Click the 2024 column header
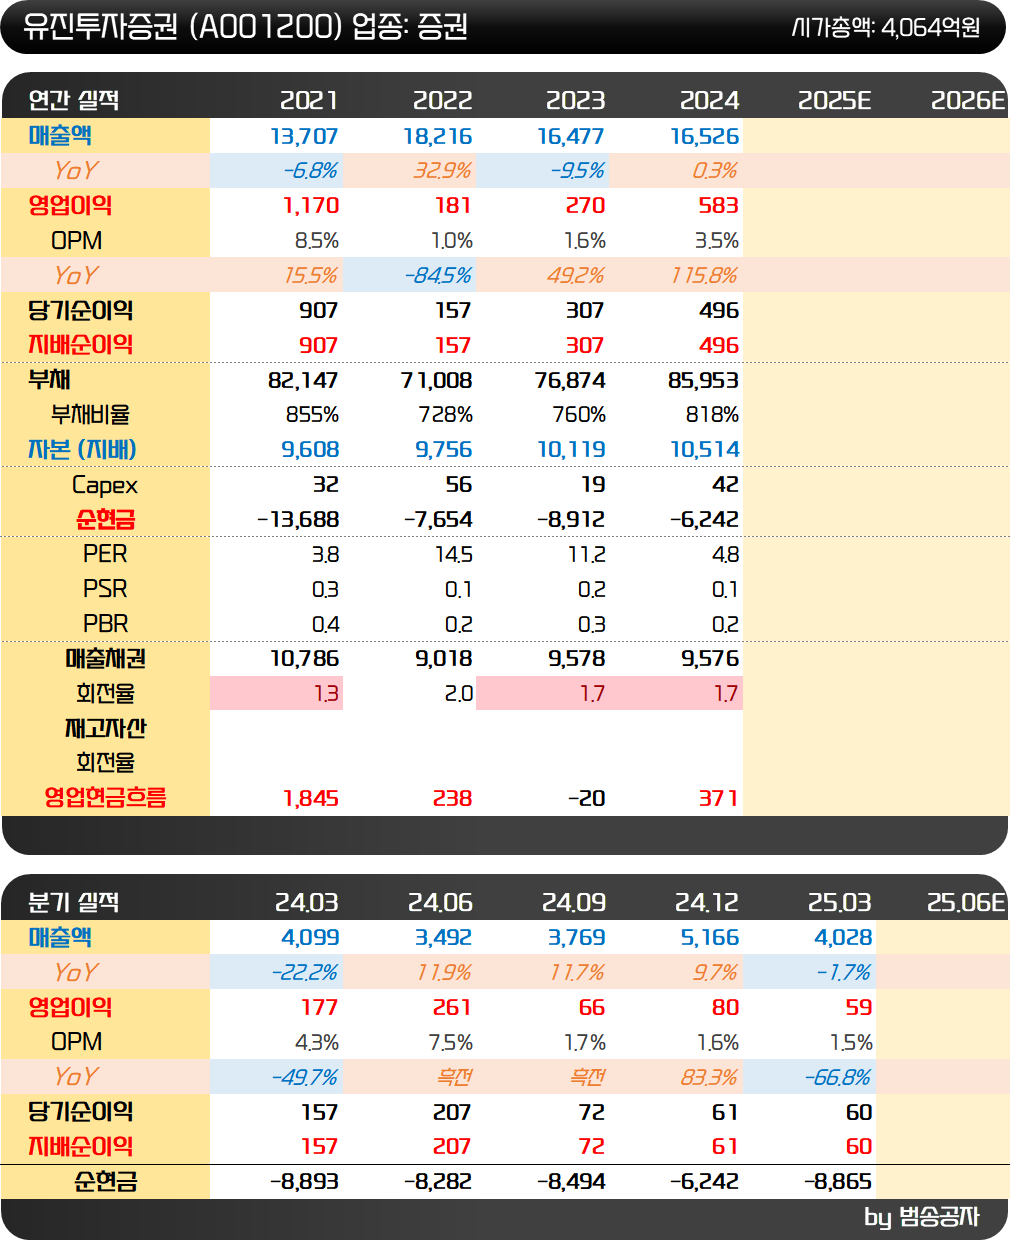 coord(709,100)
